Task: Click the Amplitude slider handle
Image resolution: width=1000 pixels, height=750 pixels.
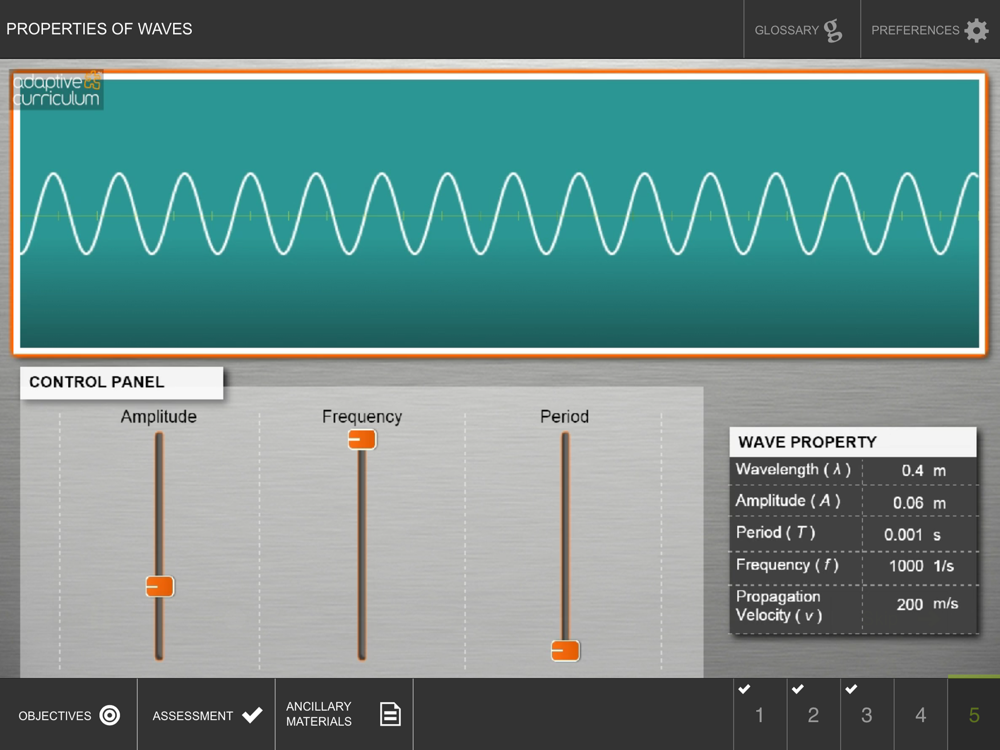Action: (159, 586)
